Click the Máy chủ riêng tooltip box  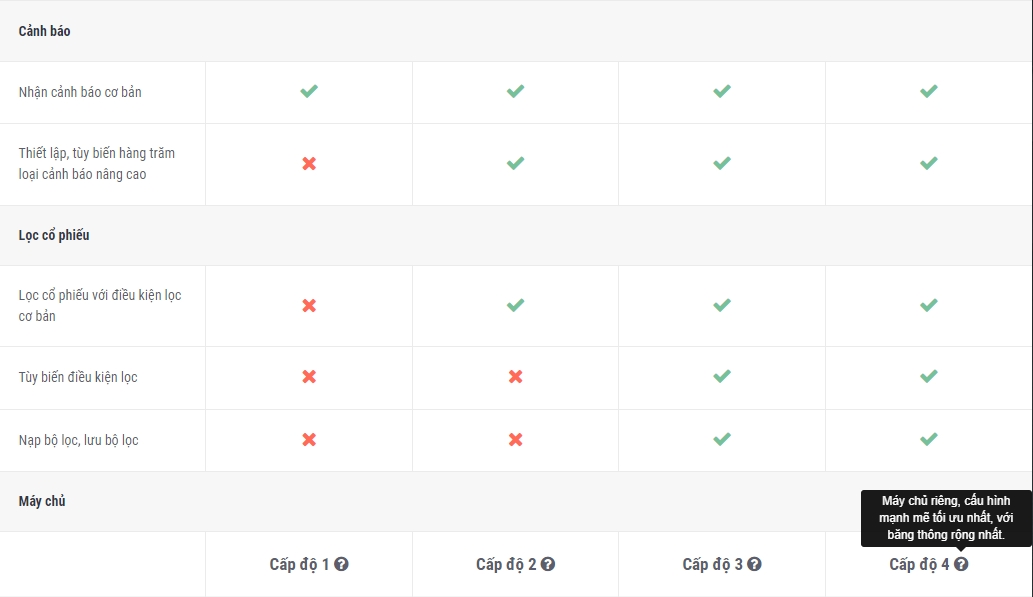click(946, 518)
